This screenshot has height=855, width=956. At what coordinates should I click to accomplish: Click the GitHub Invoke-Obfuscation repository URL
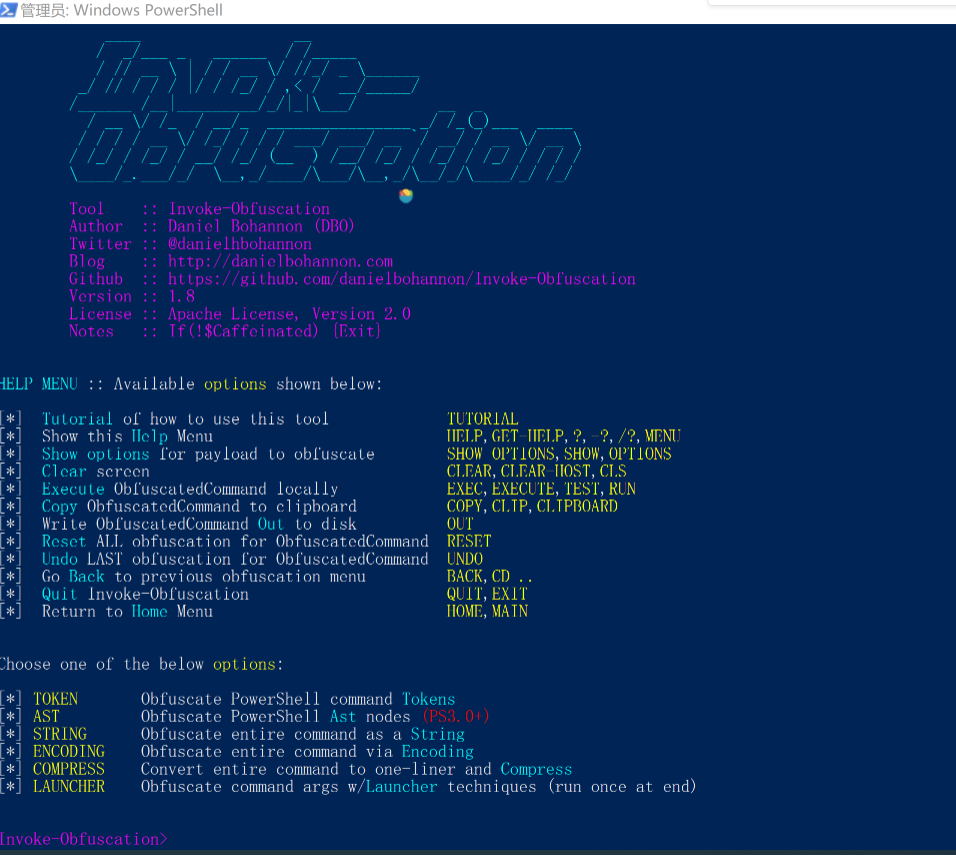pos(402,279)
